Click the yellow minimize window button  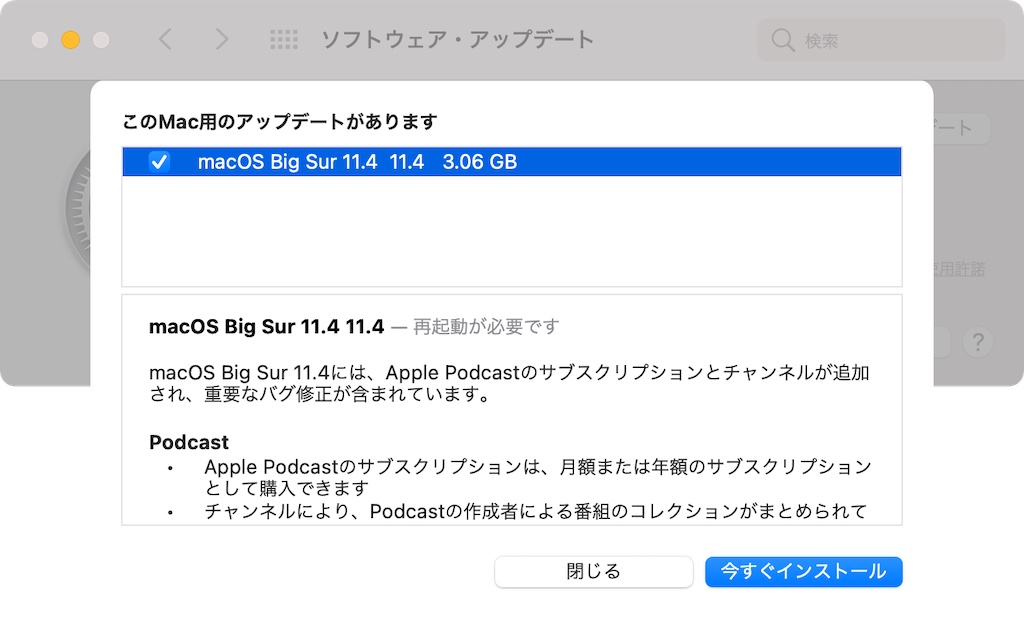tap(71, 40)
